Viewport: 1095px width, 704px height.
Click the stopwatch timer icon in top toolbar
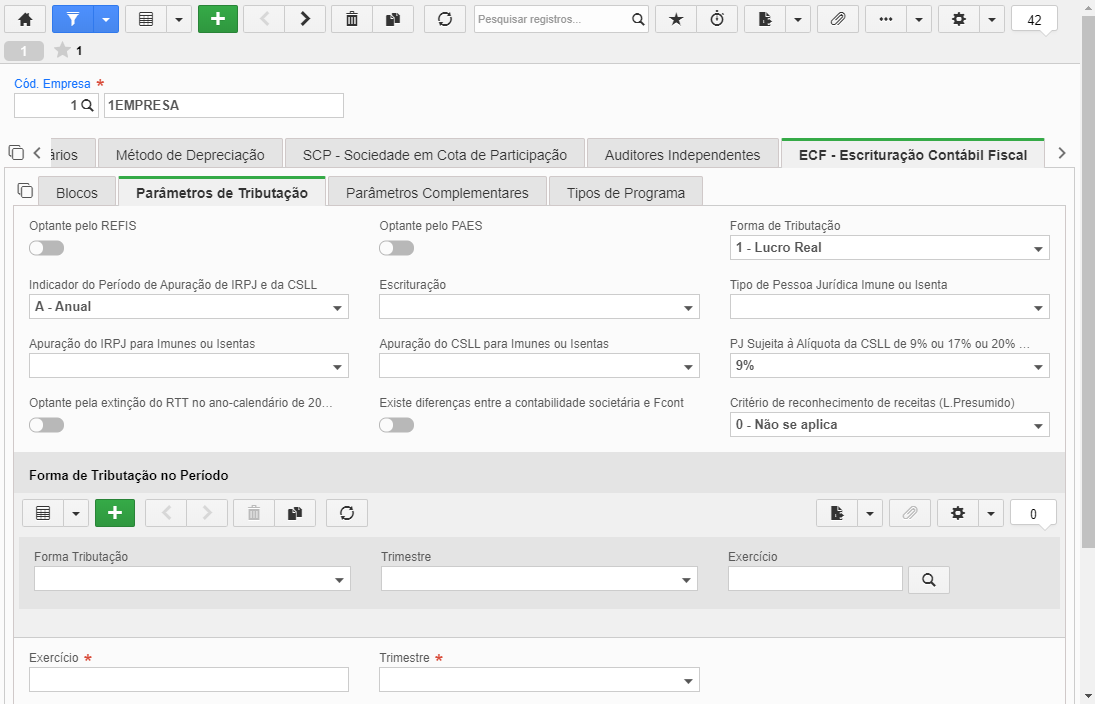[717, 19]
